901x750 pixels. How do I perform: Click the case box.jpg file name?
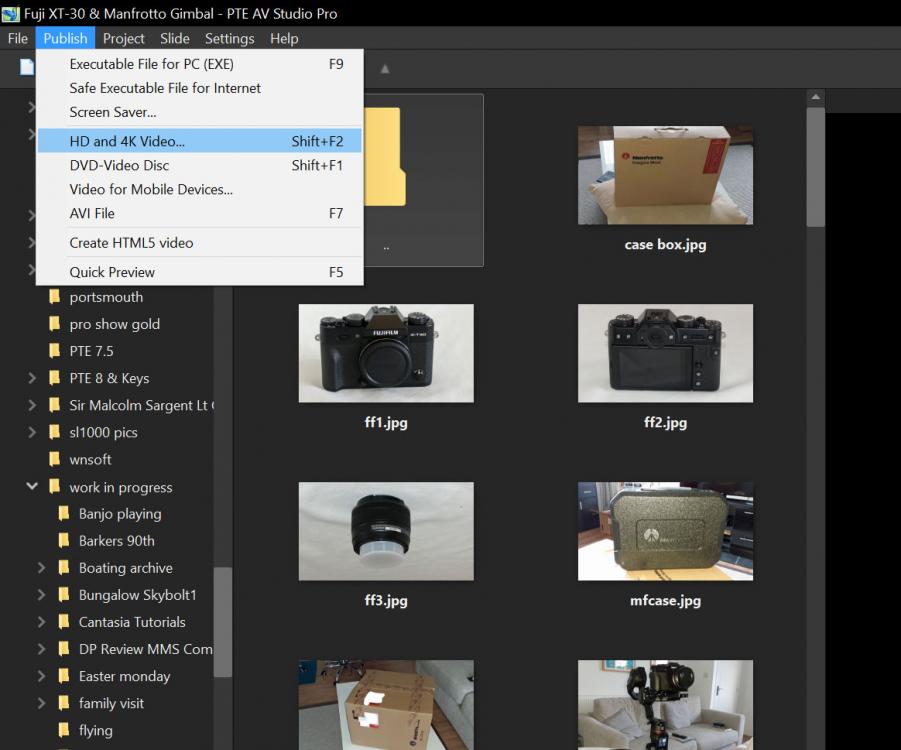[x=665, y=244]
